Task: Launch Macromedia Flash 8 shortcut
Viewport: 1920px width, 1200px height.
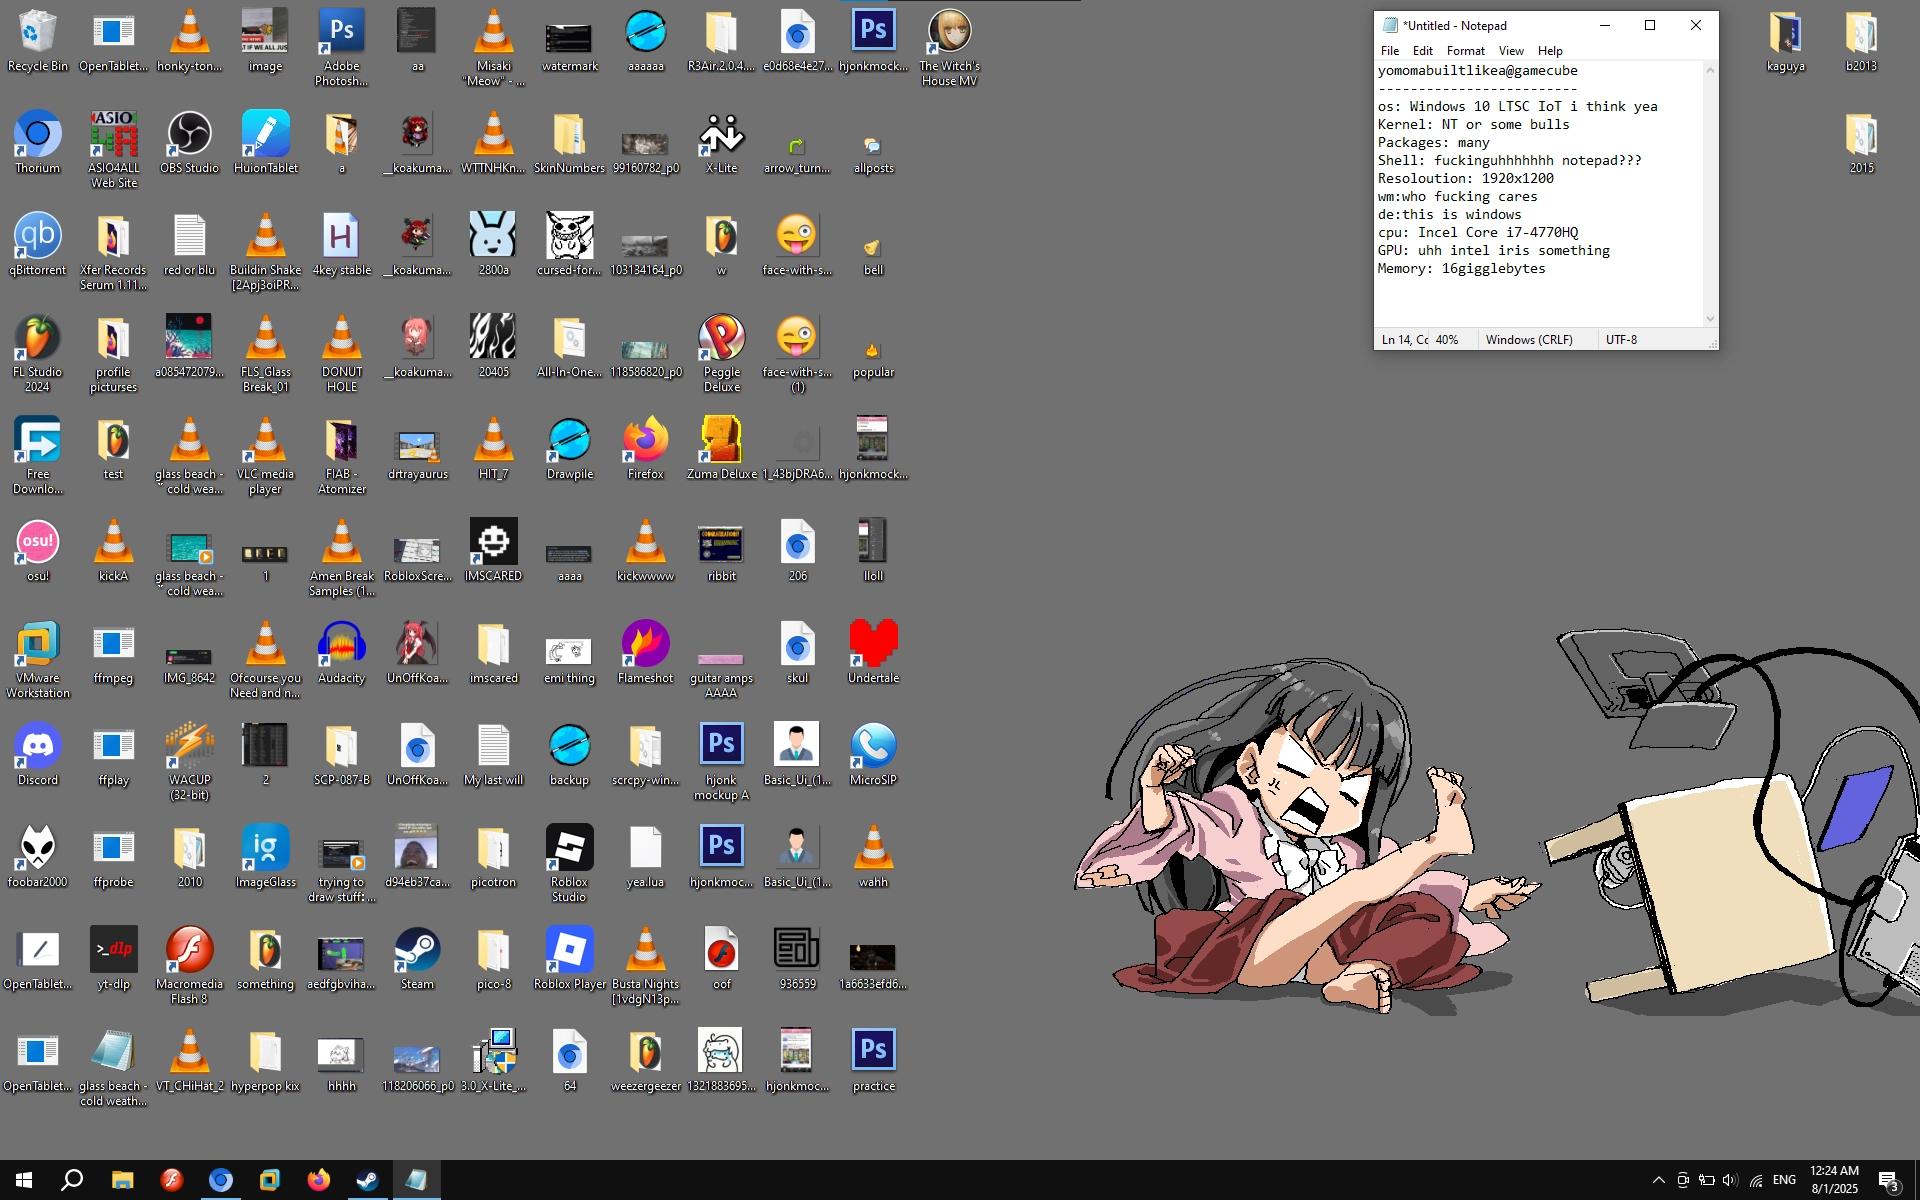Action: [x=189, y=966]
